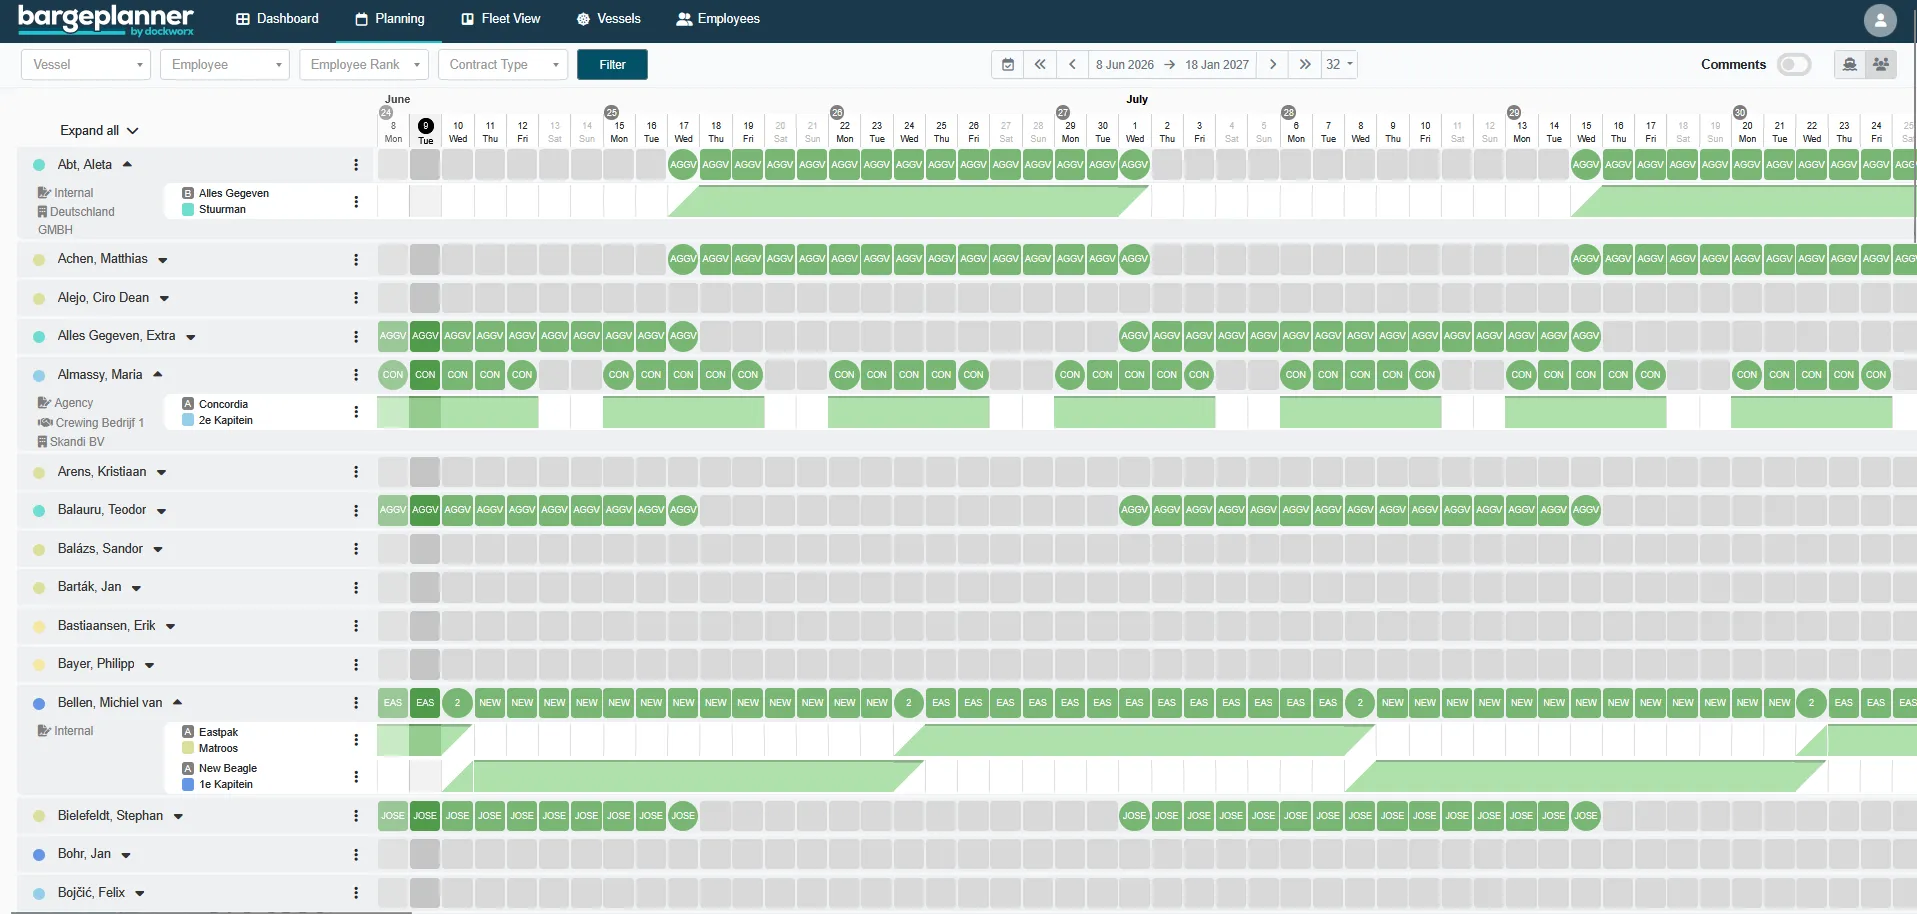Open options menu for Balauru, Teodor row
Viewport: 1917px width, 914px height.
[356, 511]
